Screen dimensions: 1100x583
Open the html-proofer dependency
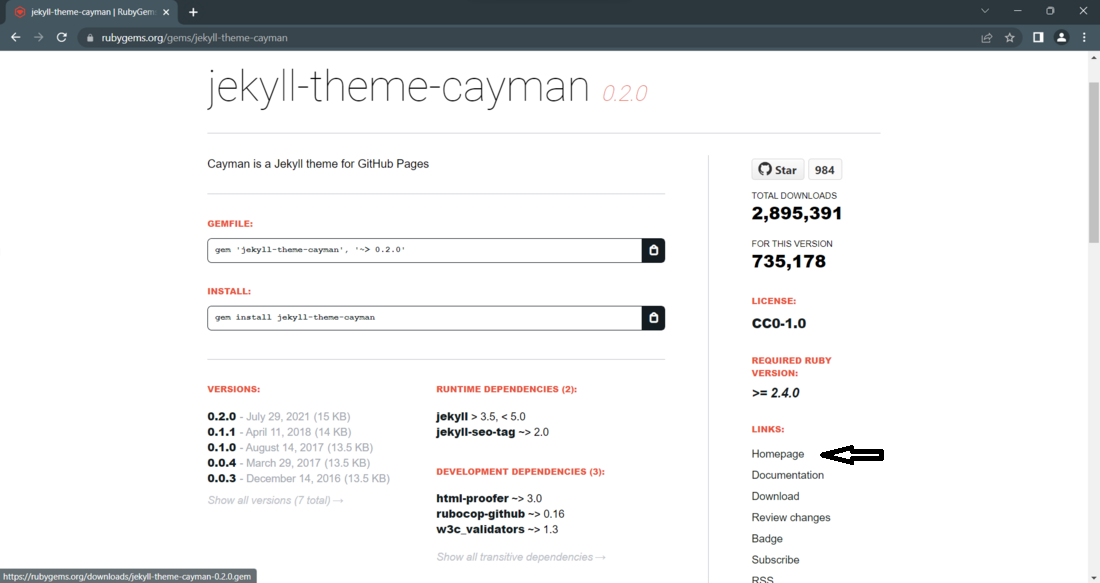point(472,498)
